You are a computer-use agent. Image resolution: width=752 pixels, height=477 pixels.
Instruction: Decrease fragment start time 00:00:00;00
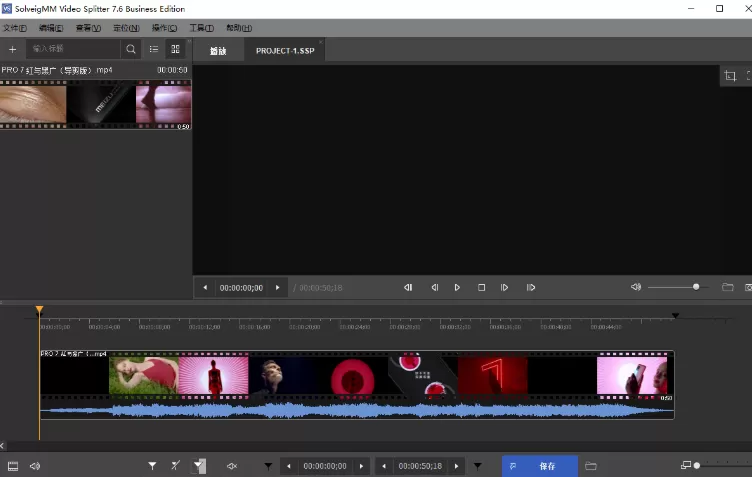[289, 466]
